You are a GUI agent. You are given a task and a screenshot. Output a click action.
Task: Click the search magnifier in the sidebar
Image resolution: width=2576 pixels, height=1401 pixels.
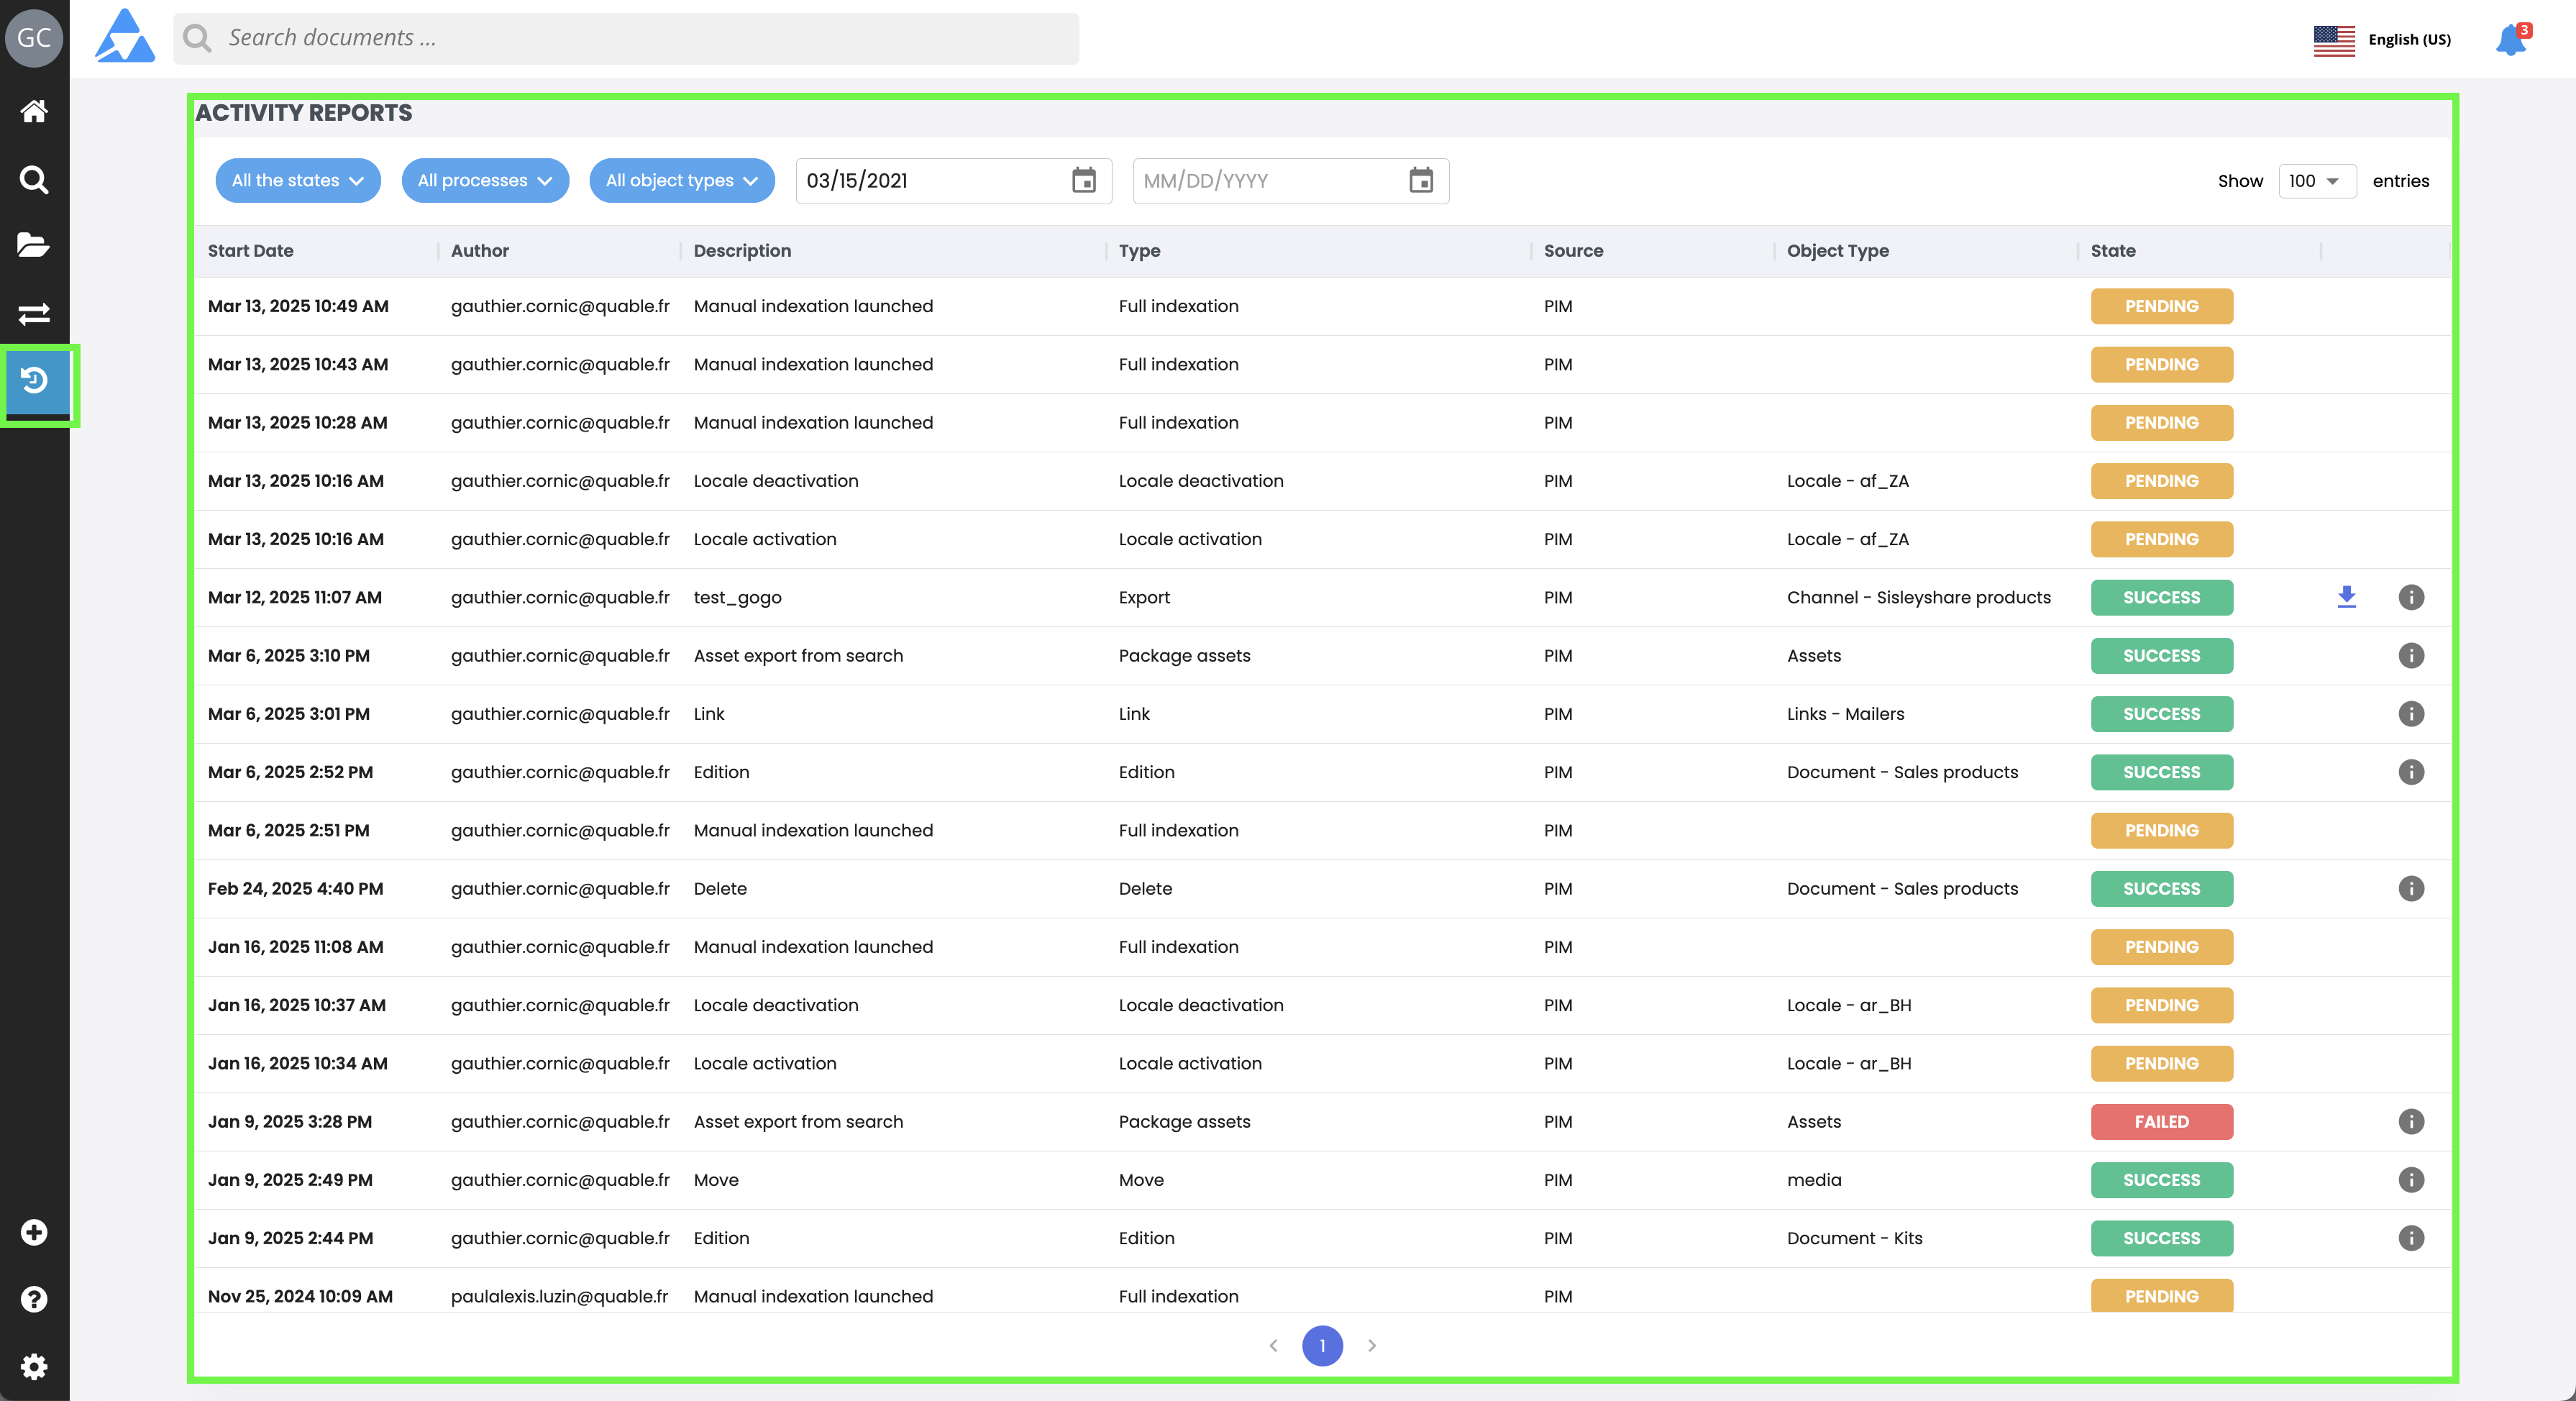(34, 180)
